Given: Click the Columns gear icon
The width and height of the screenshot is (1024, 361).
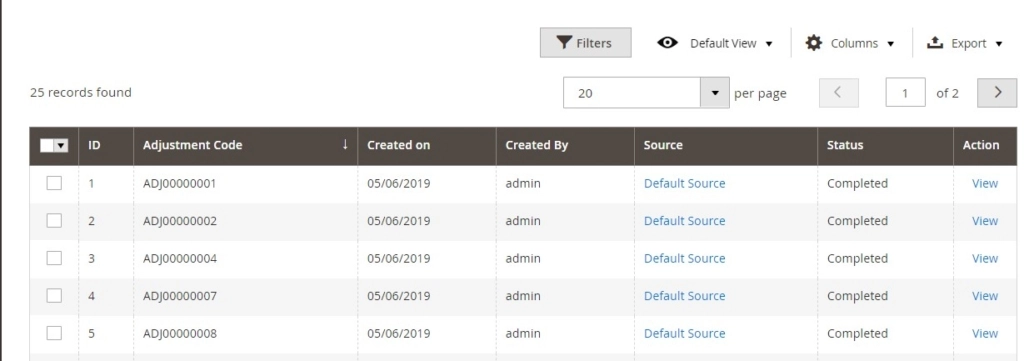Looking at the screenshot, I should tap(814, 43).
